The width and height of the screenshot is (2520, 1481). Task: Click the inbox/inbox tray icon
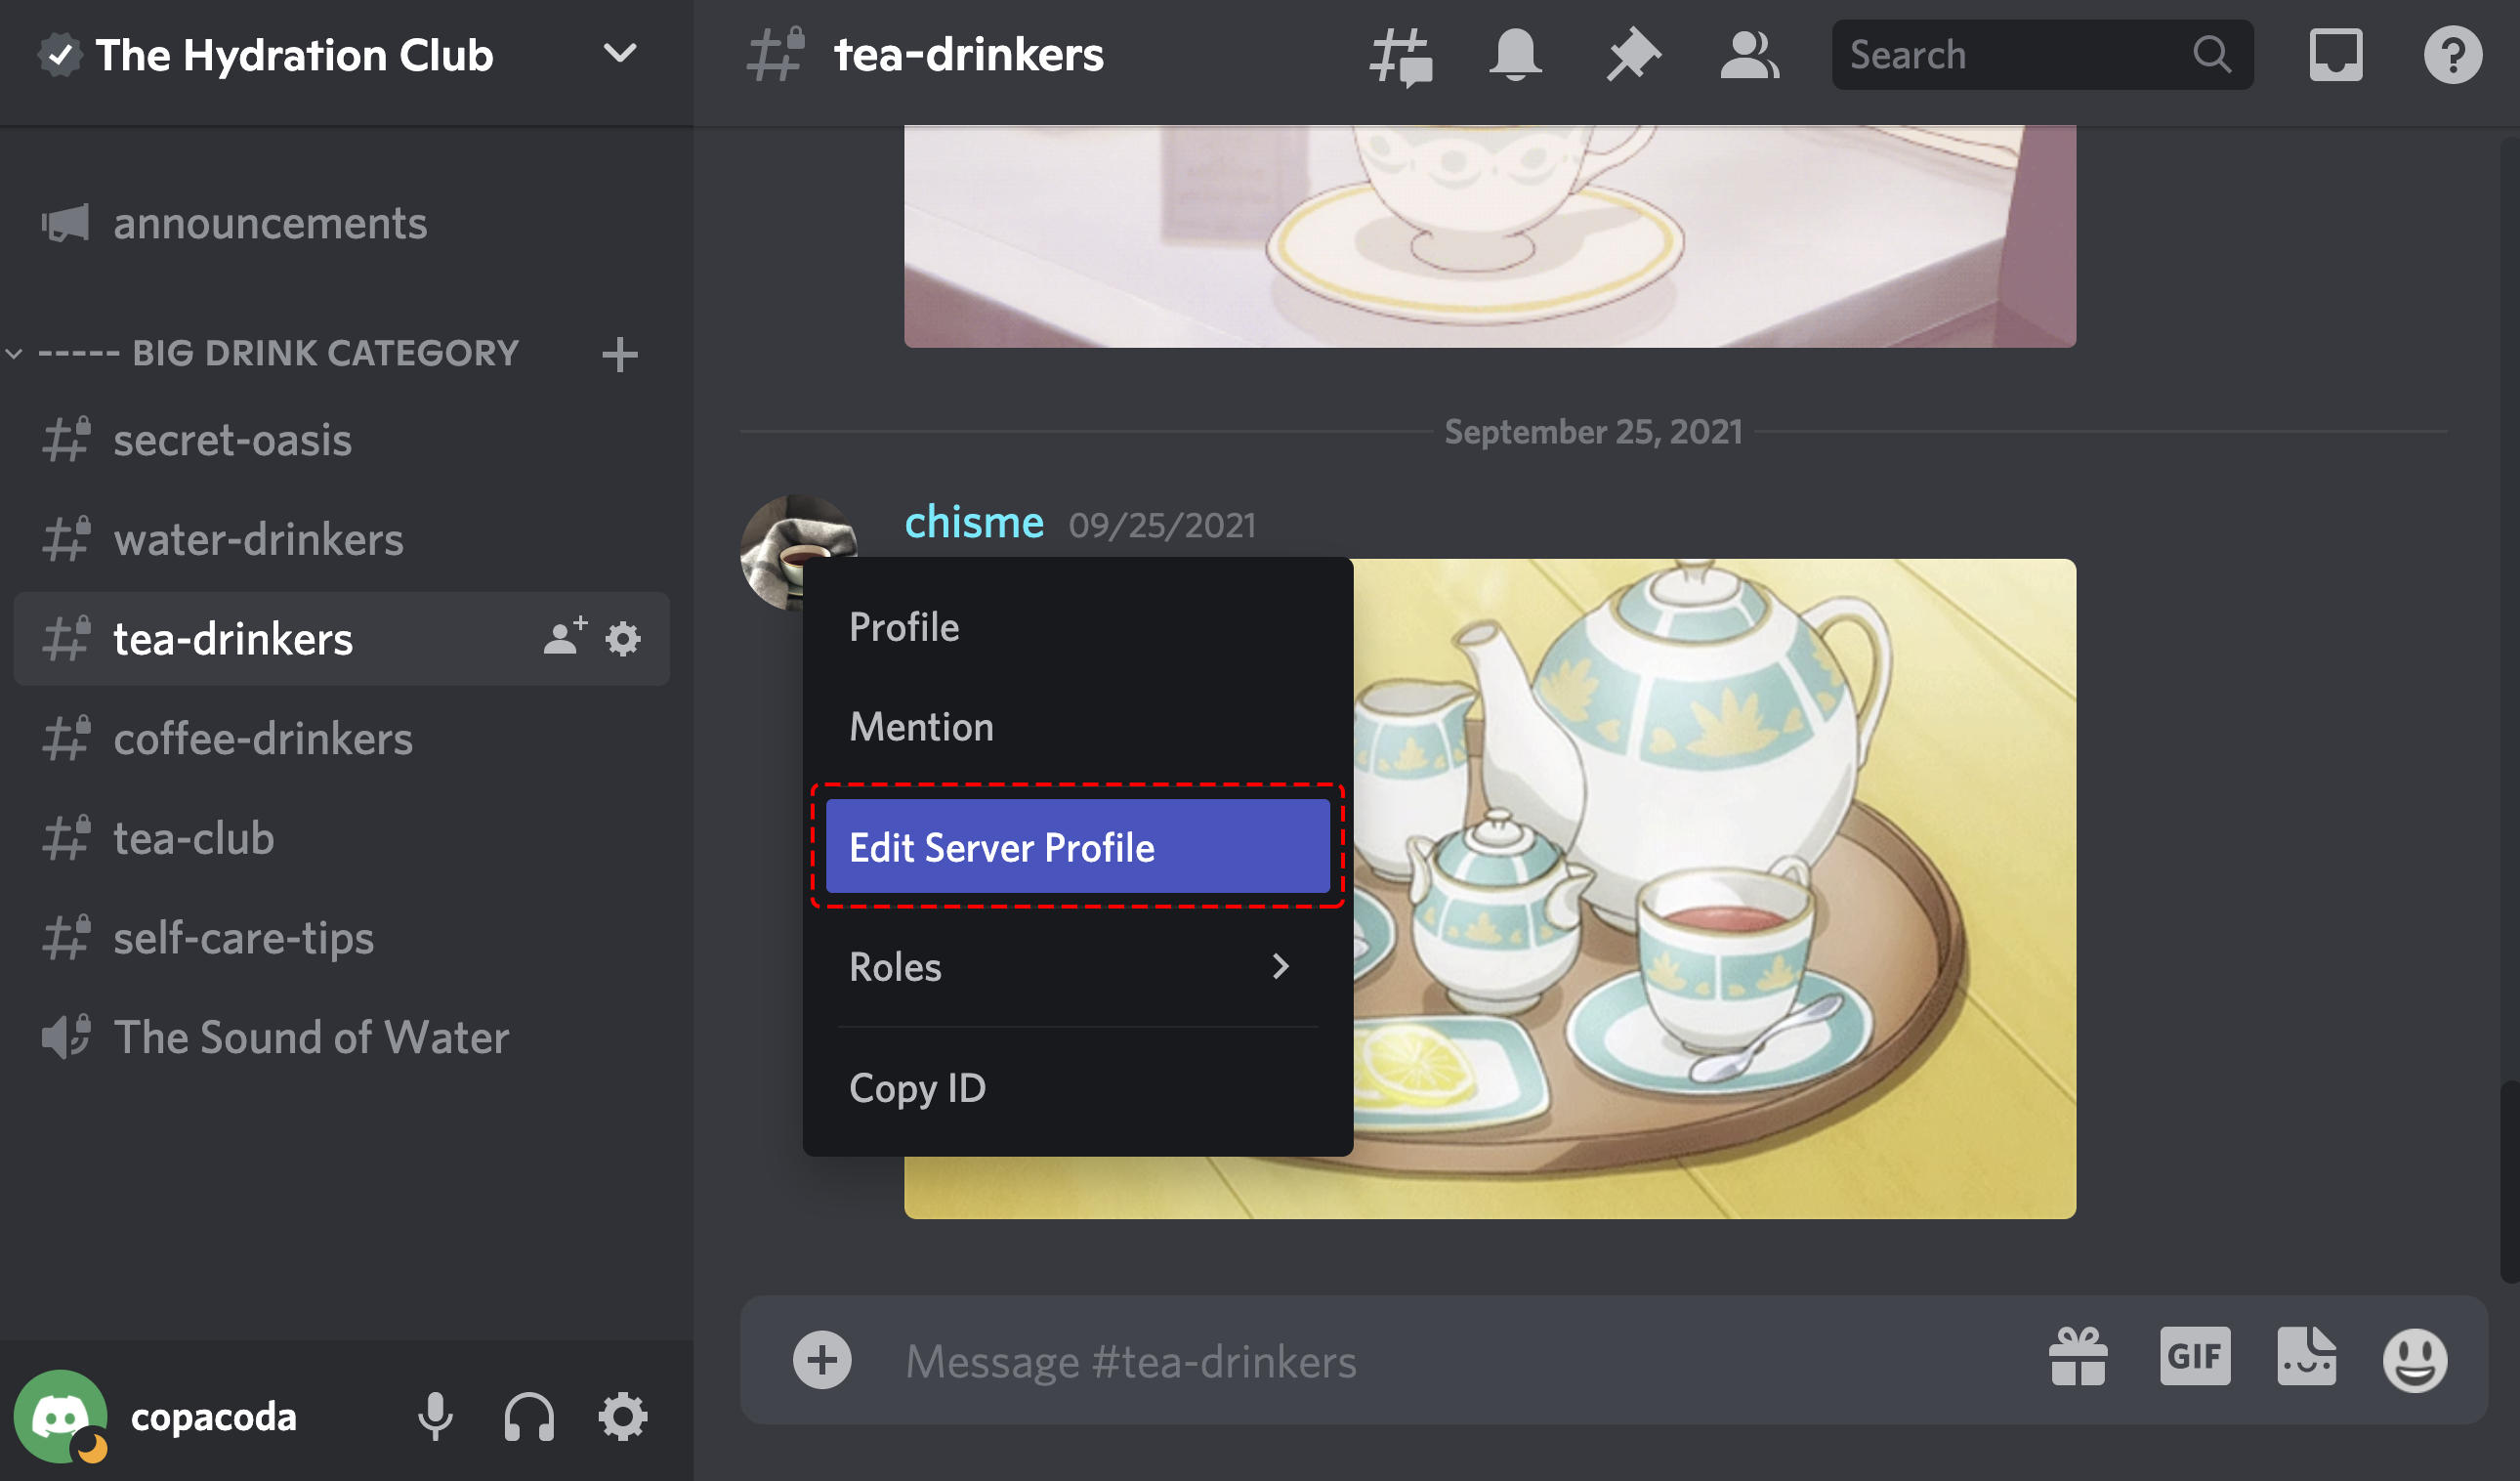coord(2333,53)
